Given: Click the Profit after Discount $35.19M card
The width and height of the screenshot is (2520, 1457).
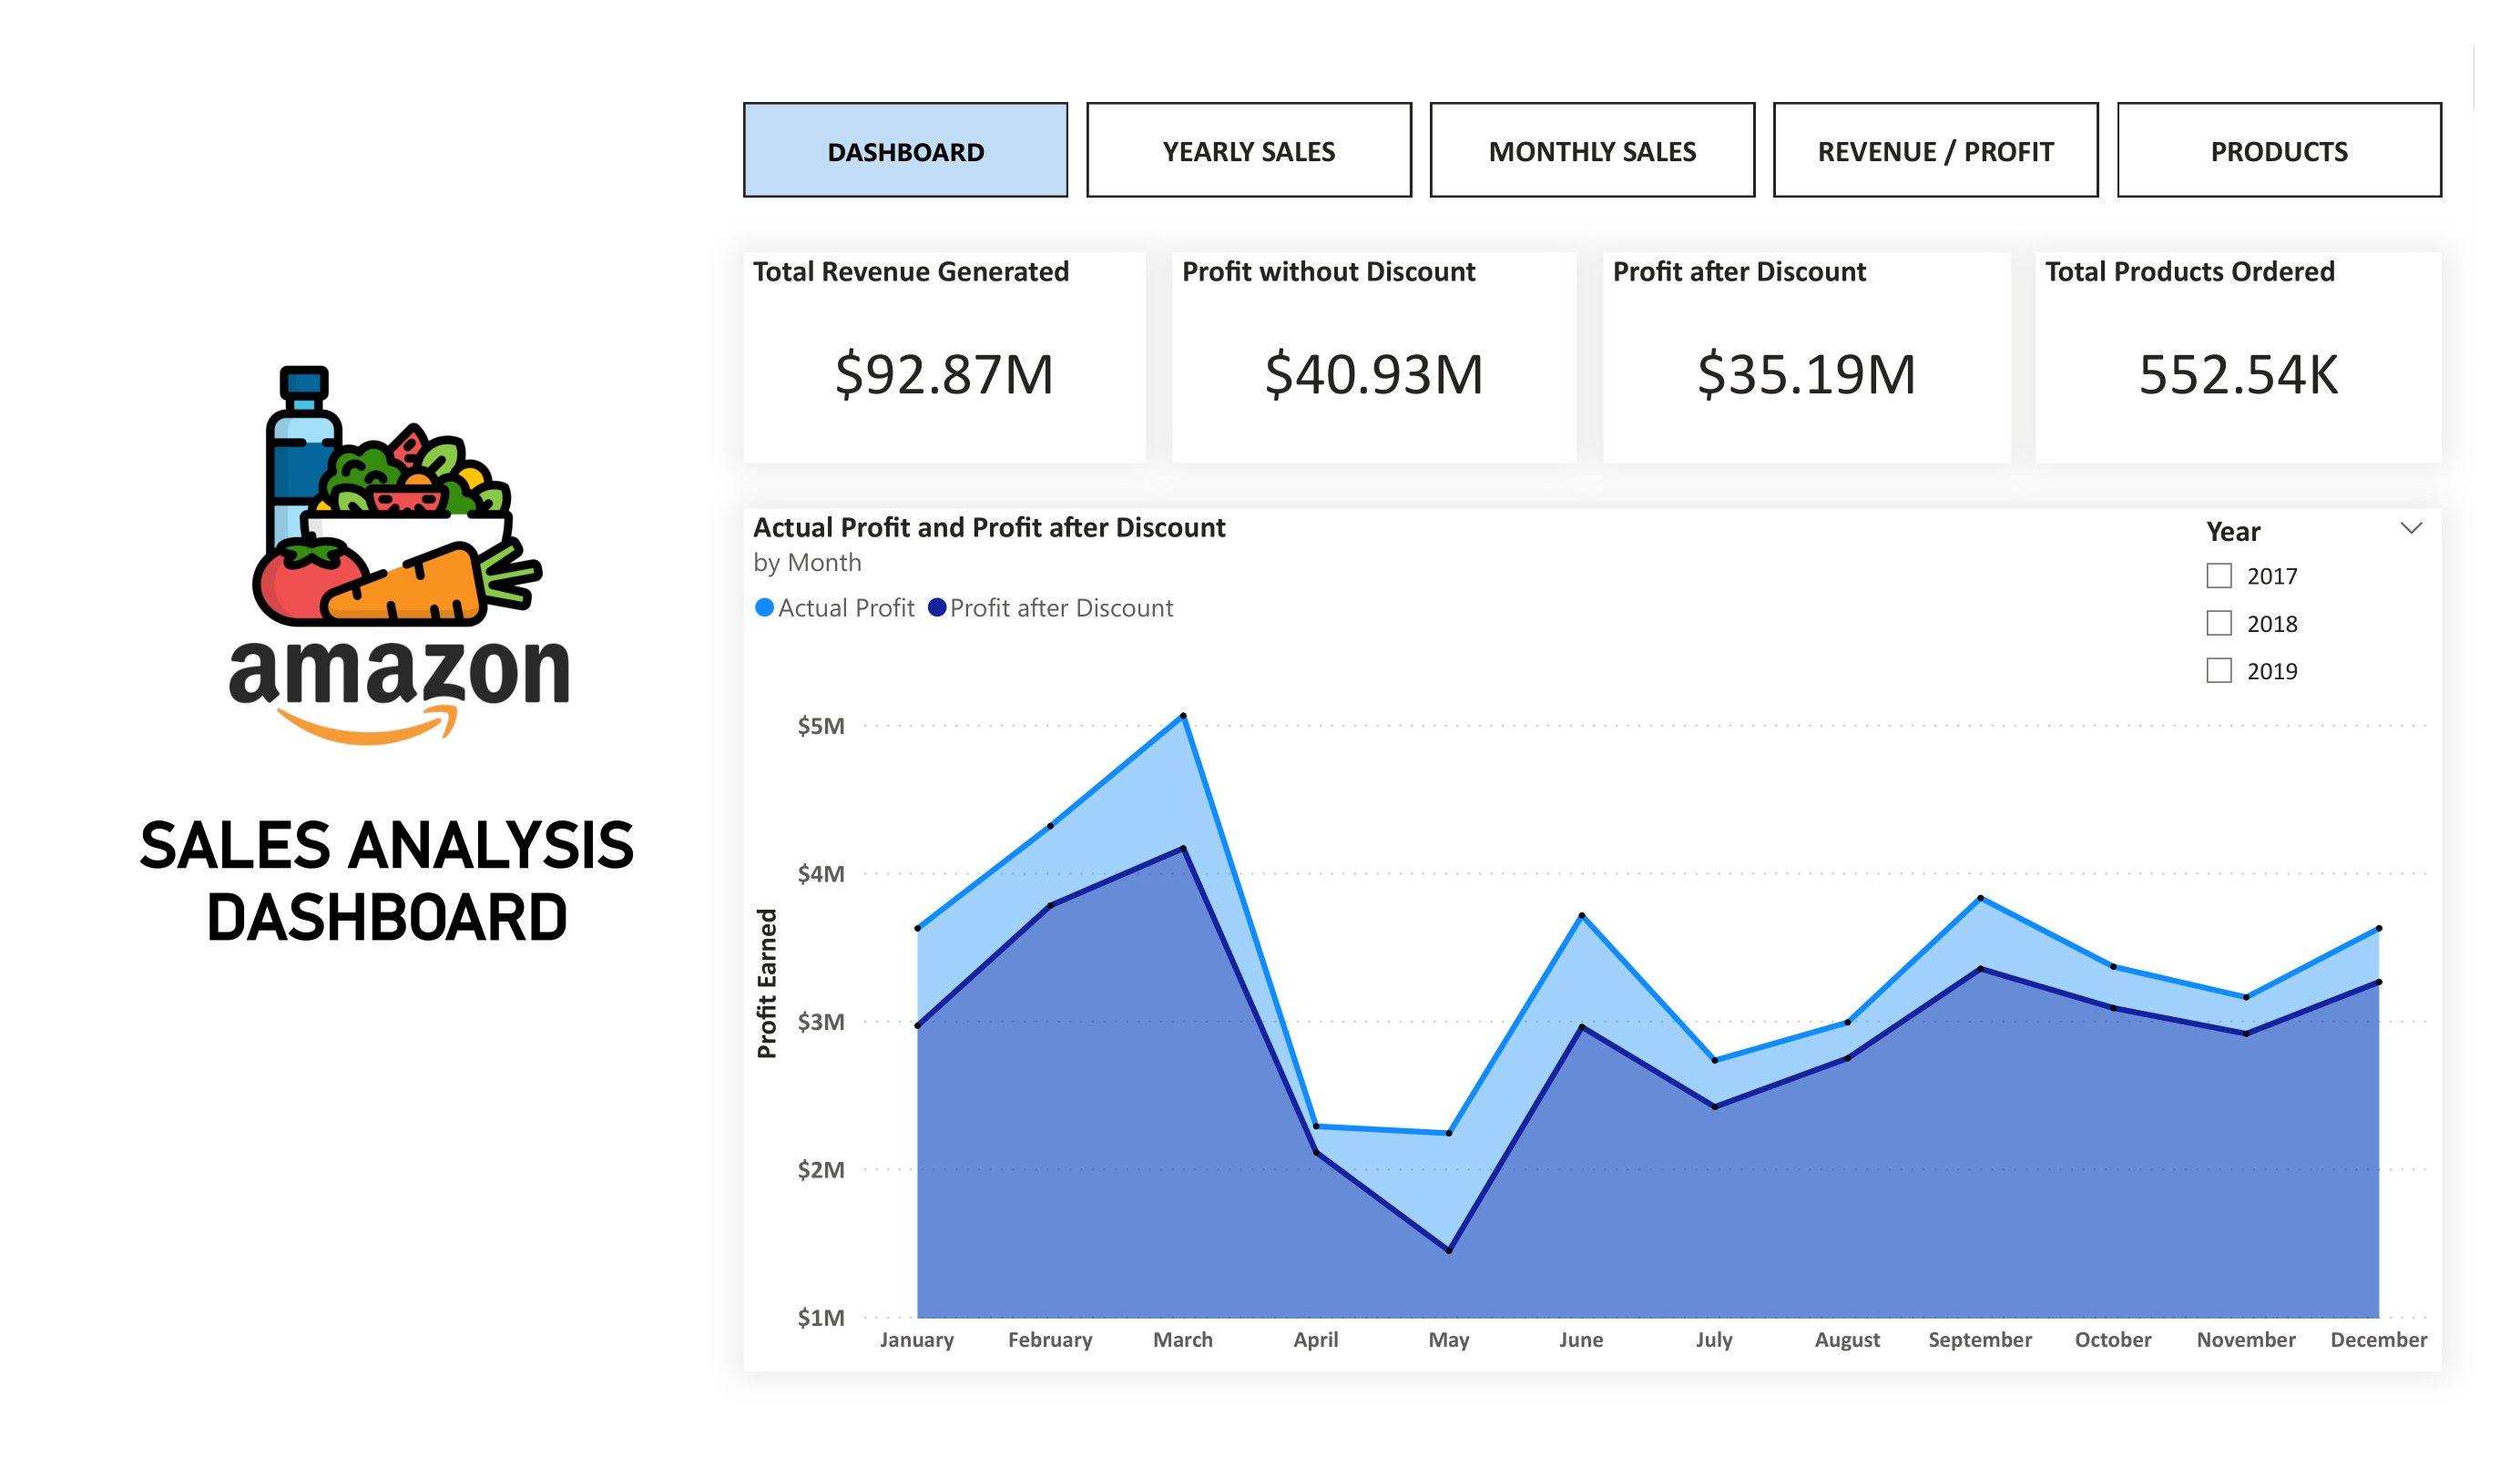Looking at the screenshot, I should point(1806,358).
